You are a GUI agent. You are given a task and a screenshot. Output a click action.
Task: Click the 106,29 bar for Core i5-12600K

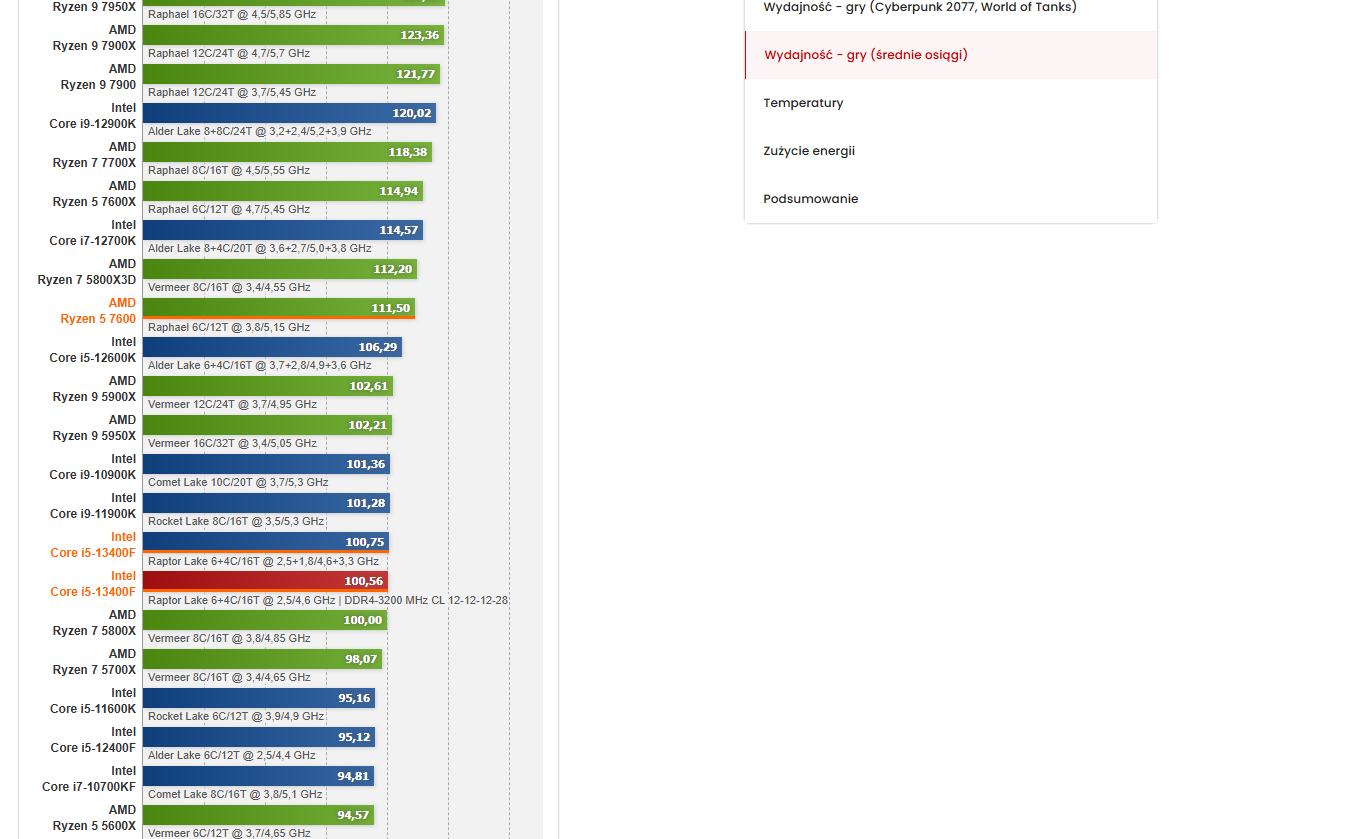click(x=272, y=347)
